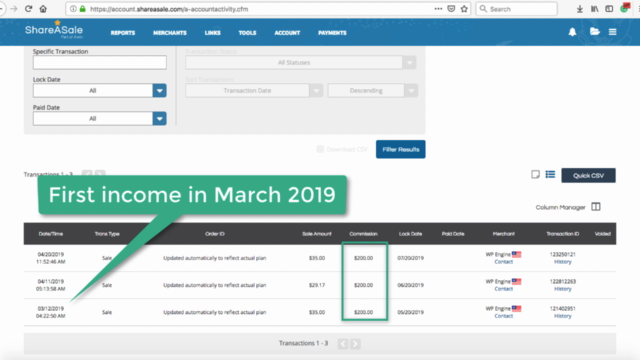Click the forward arrow in browser toolbar
This screenshot has width=640, height=360.
pos(14,9)
